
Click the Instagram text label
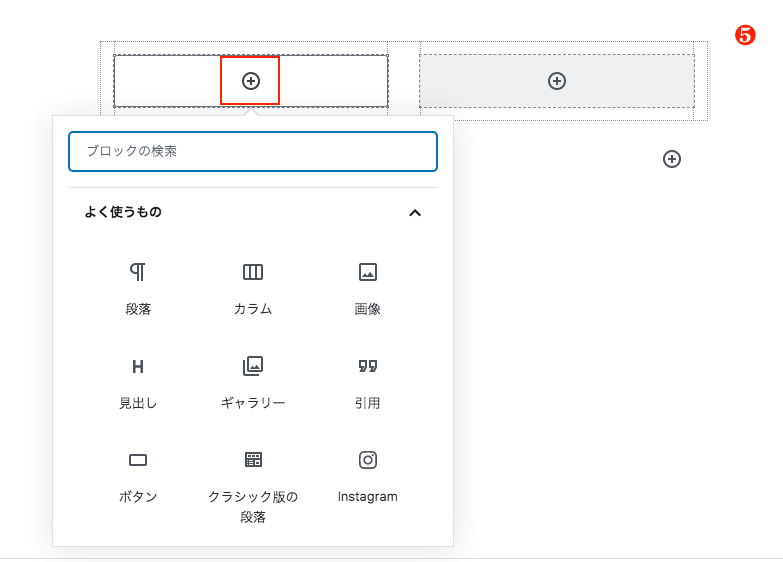(367, 497)
